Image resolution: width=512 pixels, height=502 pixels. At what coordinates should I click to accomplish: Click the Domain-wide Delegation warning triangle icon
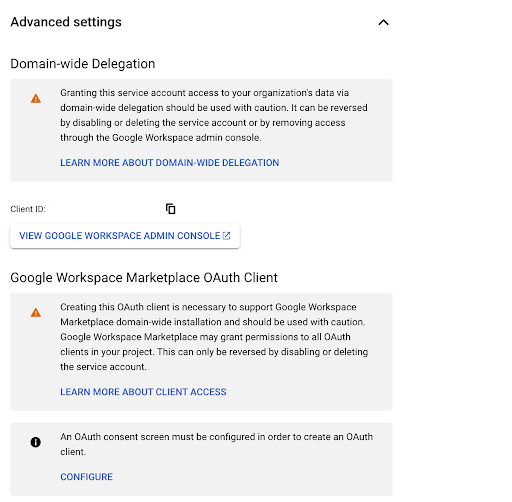[36, 99]
